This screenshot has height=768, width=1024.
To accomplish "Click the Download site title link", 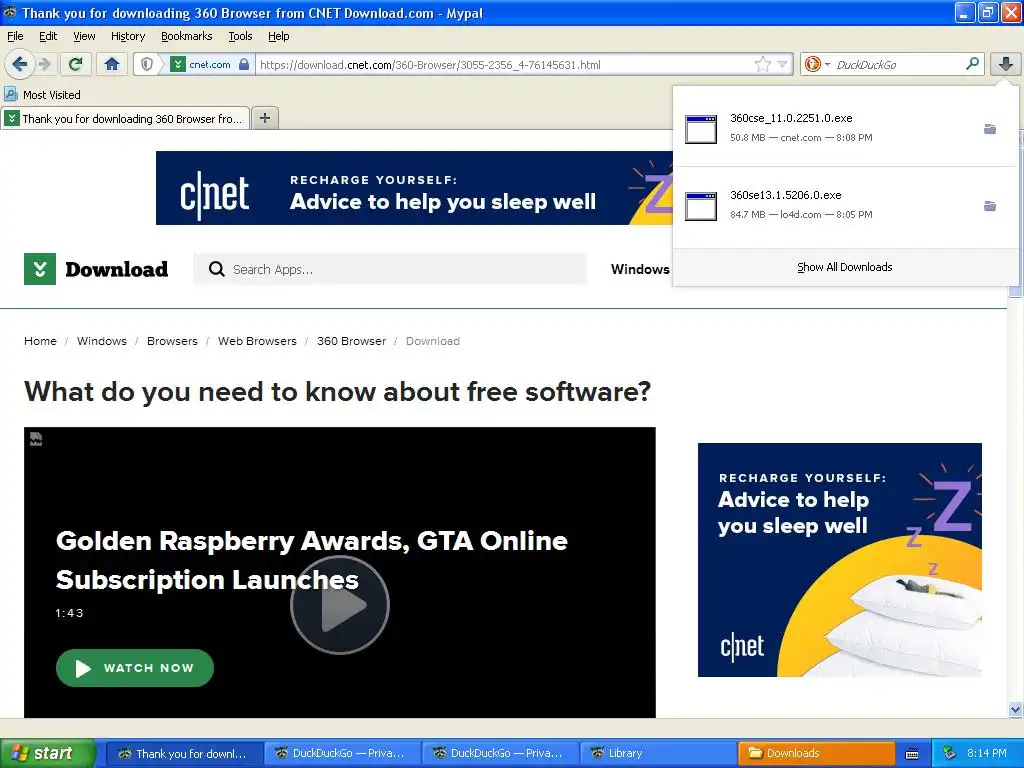I will (116, 269).
